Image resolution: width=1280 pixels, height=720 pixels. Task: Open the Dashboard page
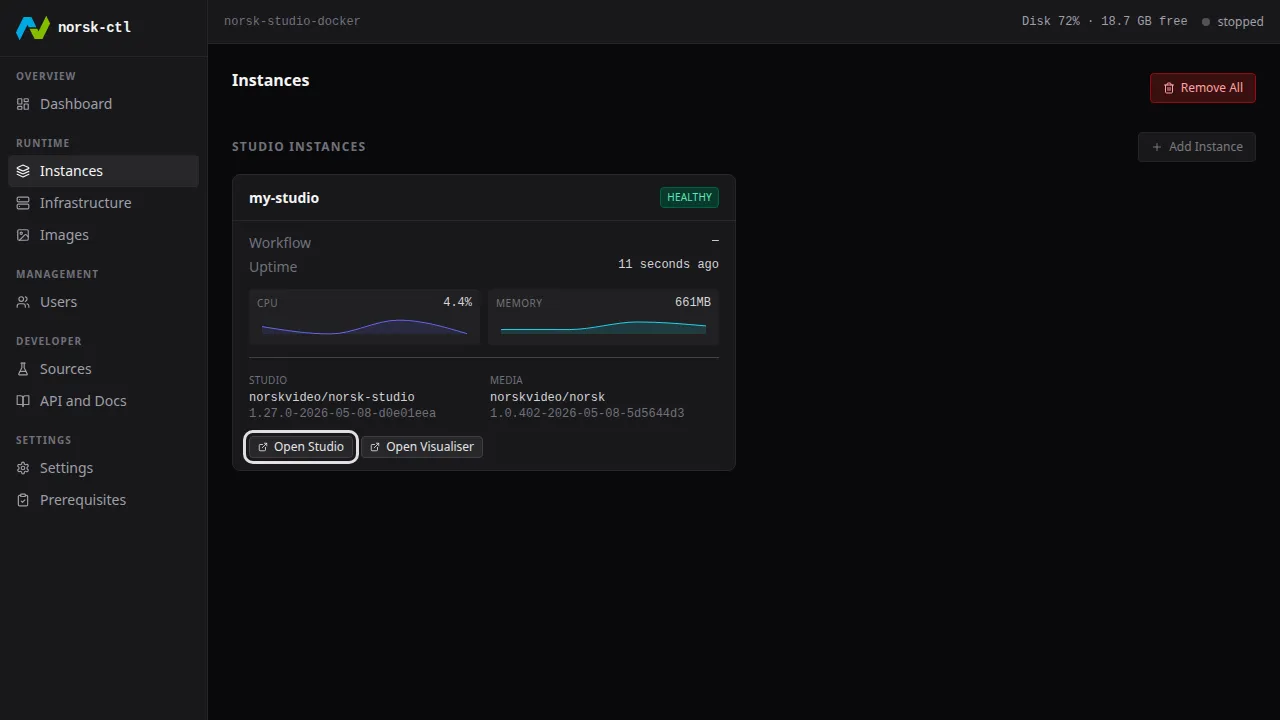(x=104, y=104)
